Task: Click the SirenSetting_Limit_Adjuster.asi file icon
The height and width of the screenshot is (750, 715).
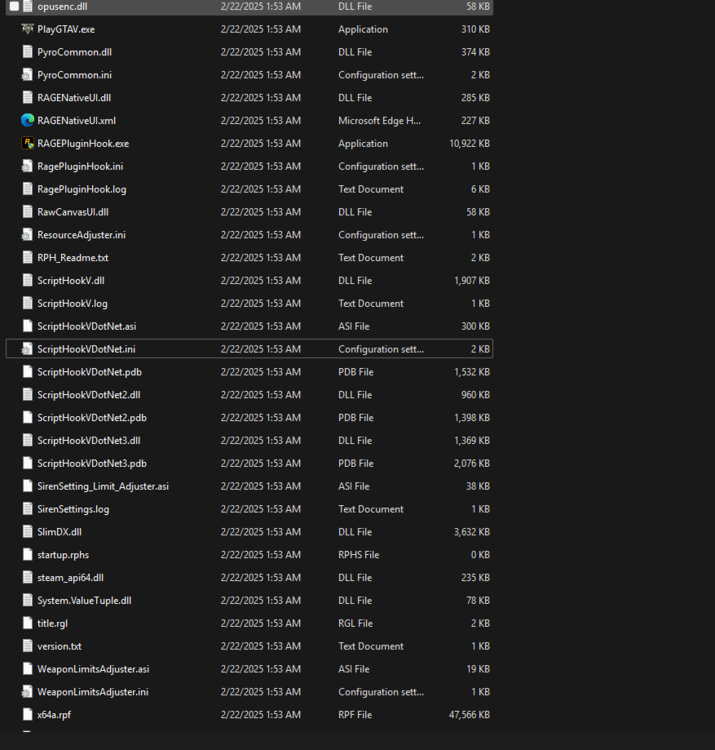Action: [x=28, y=486]
